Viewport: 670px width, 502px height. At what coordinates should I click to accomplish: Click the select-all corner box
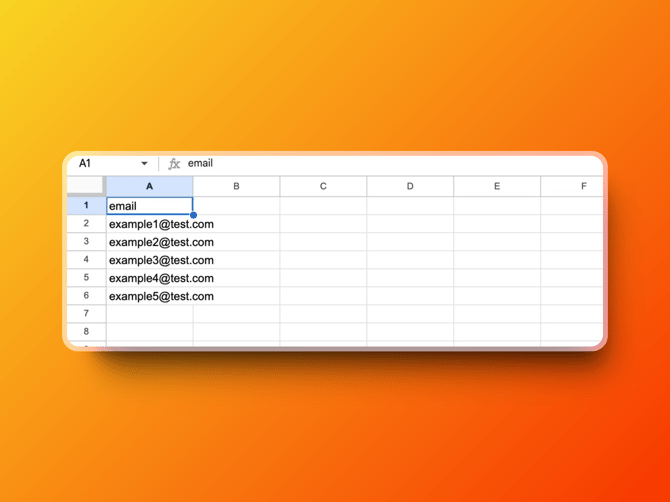coord(86,186)
